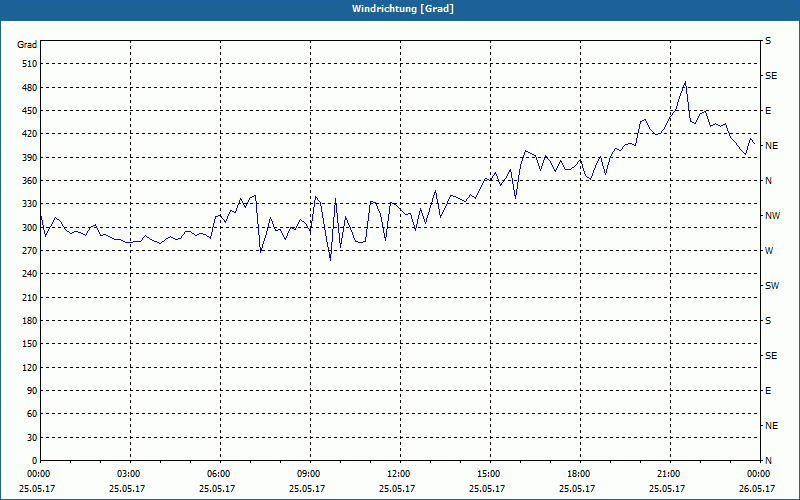Click the W compass direction label
The height and width of the screenshot is (500, 800).
point(769,251)
